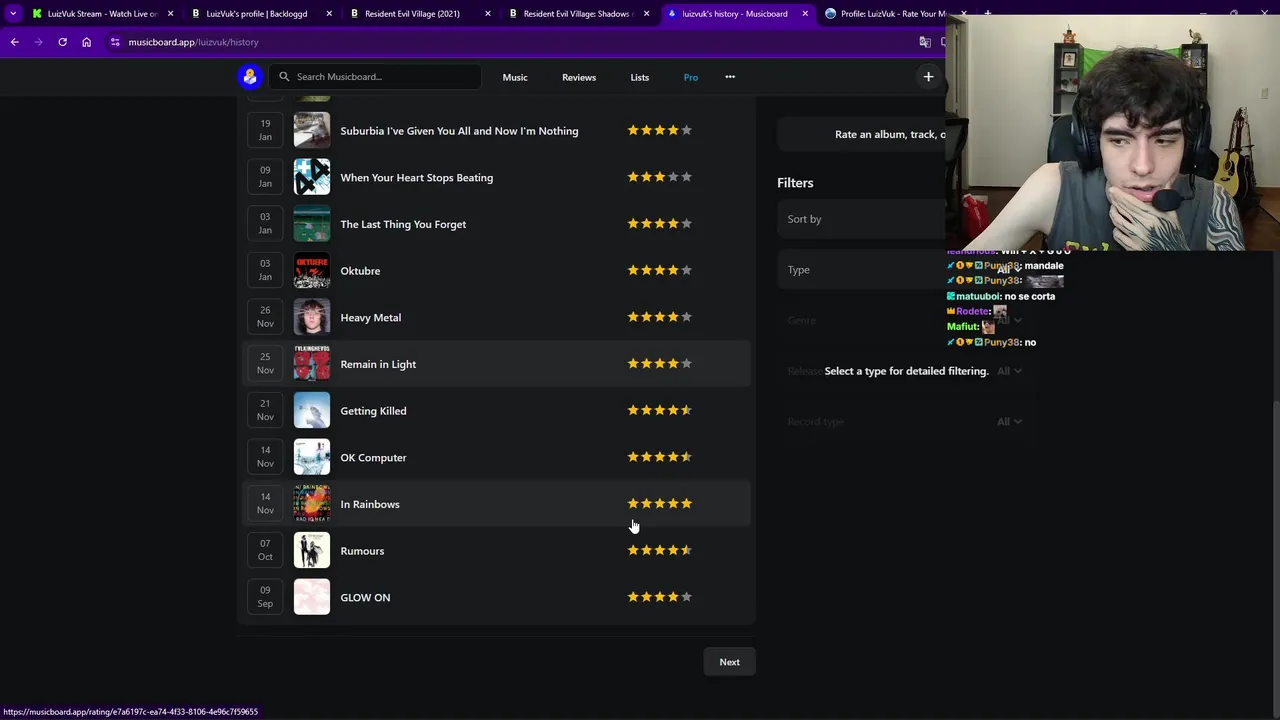Open the tab search dropdown arrow
The image size is (1280, 720).
click(12, 14)
